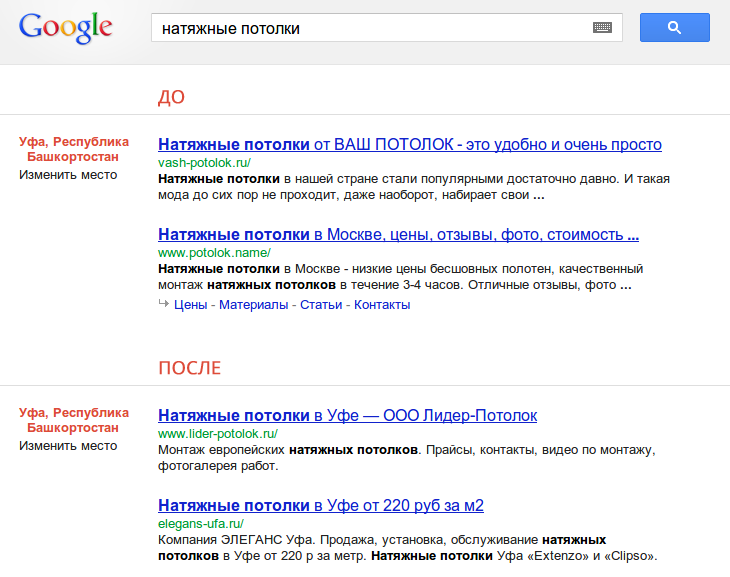Click the Уфа location text in the ДО section
Screen dimensions: 730x577
(x=74, y=149)
